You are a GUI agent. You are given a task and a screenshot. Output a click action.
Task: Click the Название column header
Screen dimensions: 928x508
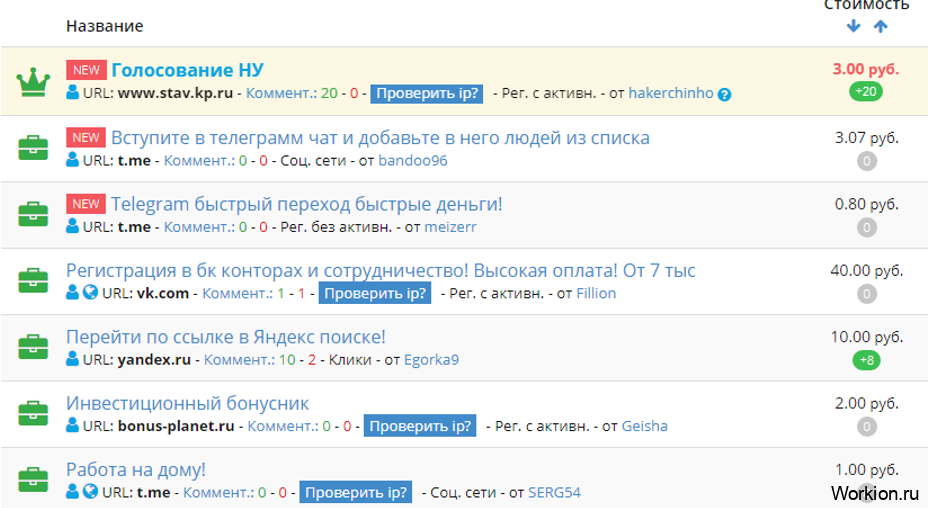click(x=105, y=26)
